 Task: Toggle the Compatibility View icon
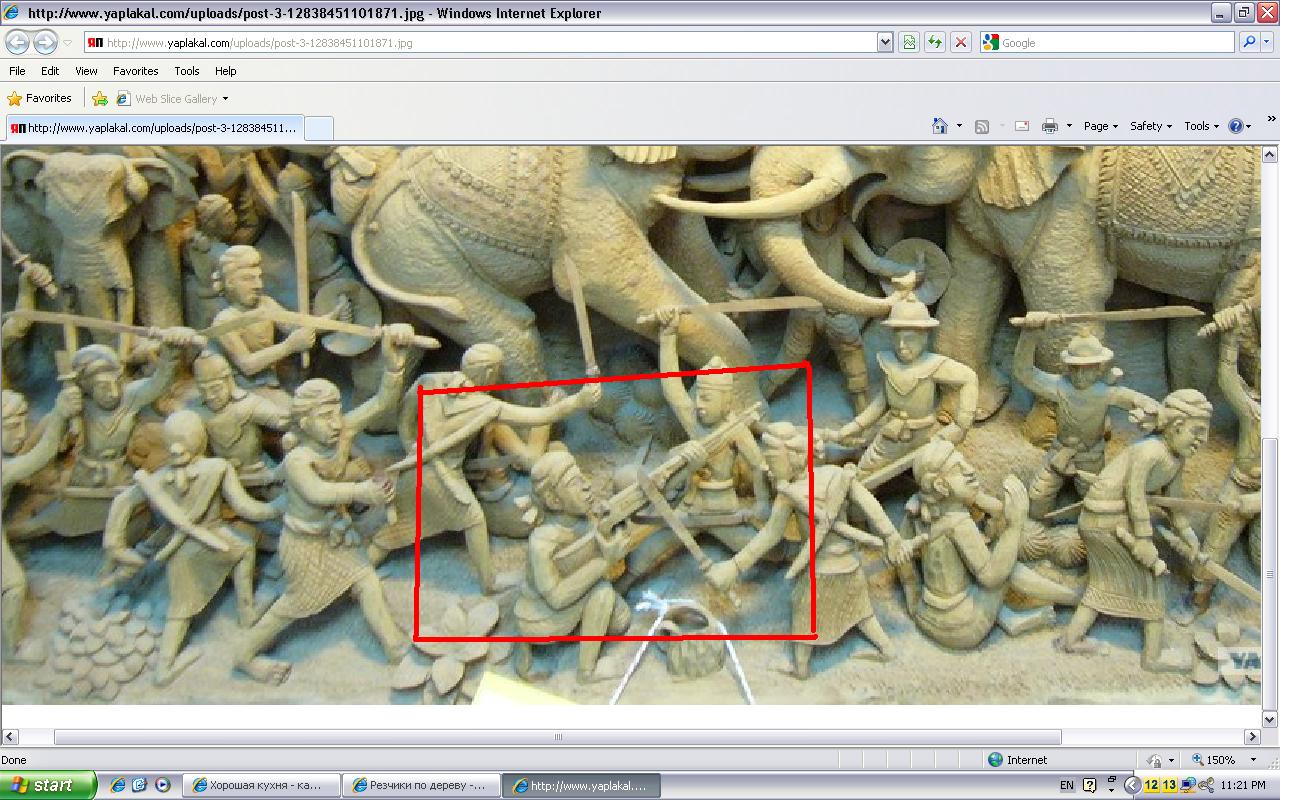pyautogui.click(x=909, y=43)
